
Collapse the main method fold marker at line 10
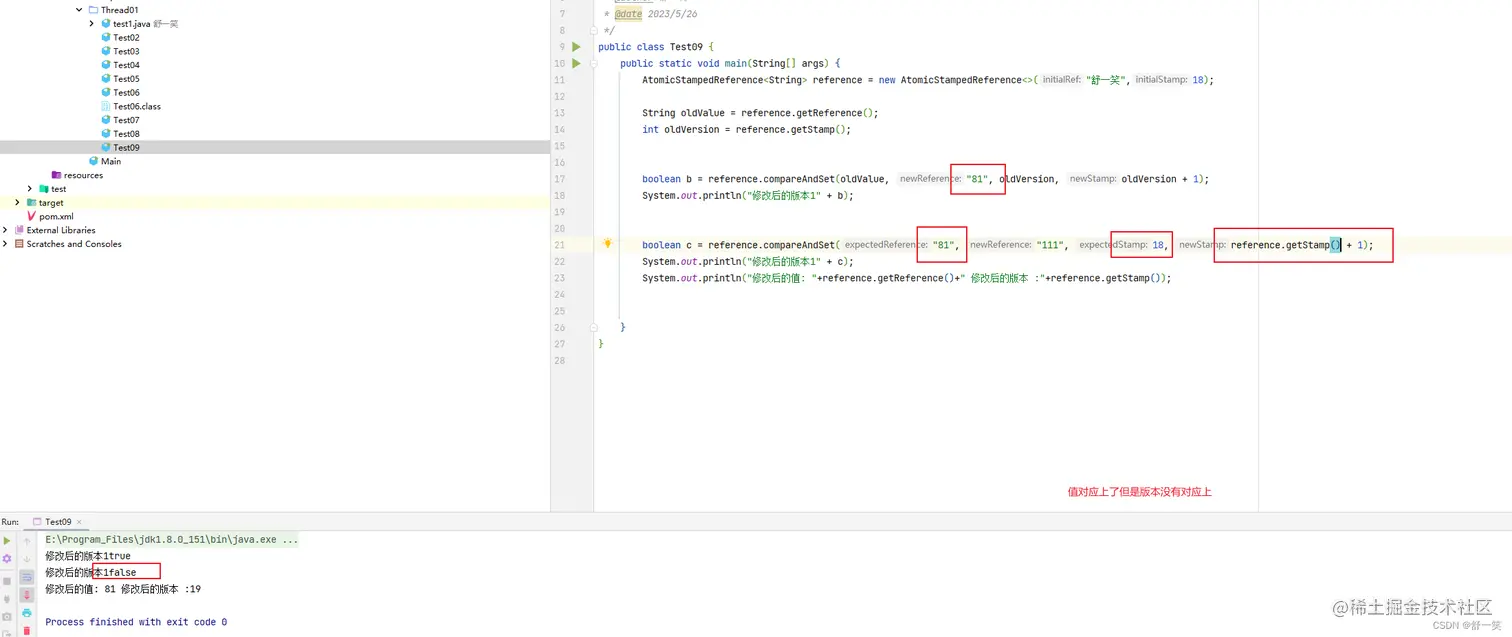coord(594,63)
